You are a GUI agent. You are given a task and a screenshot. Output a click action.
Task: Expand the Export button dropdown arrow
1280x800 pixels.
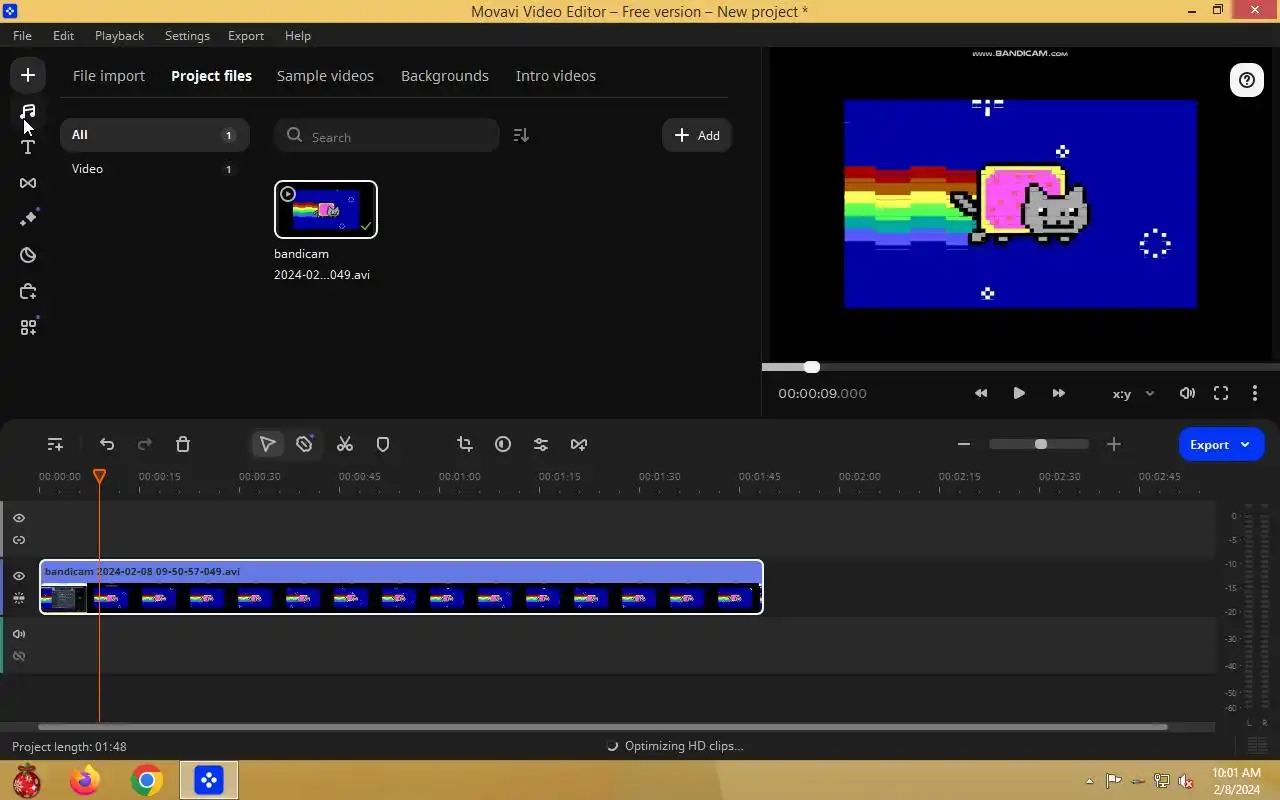click(x=1246, y=445)
